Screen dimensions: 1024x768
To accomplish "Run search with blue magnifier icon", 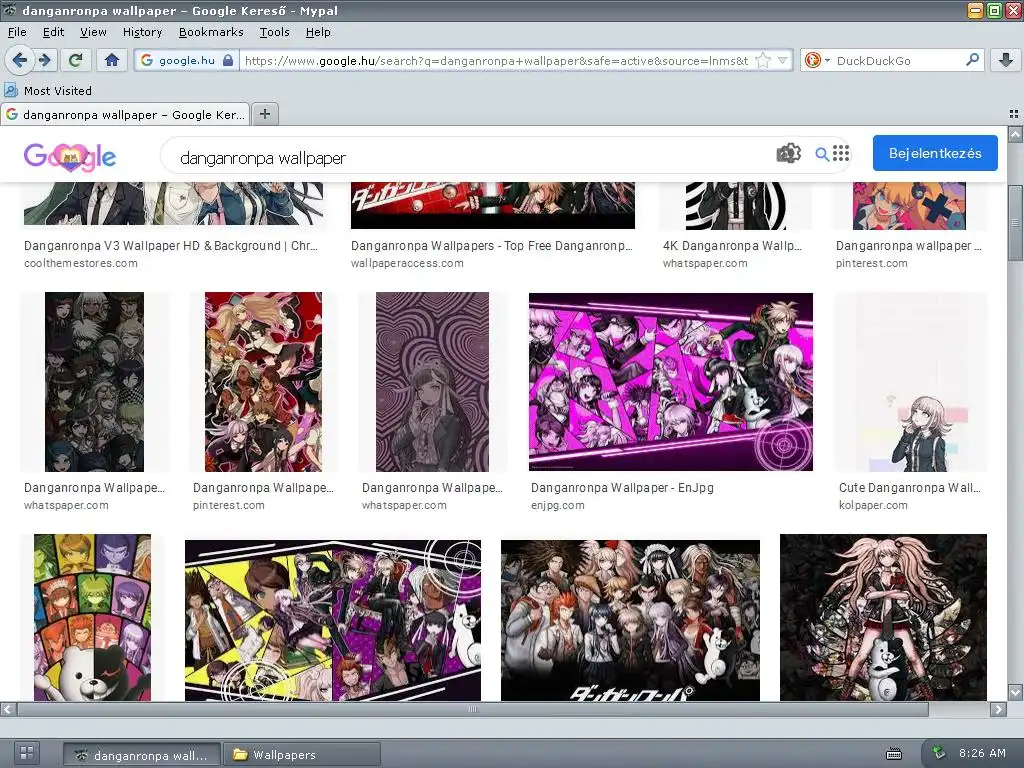I will coord(822,154).
